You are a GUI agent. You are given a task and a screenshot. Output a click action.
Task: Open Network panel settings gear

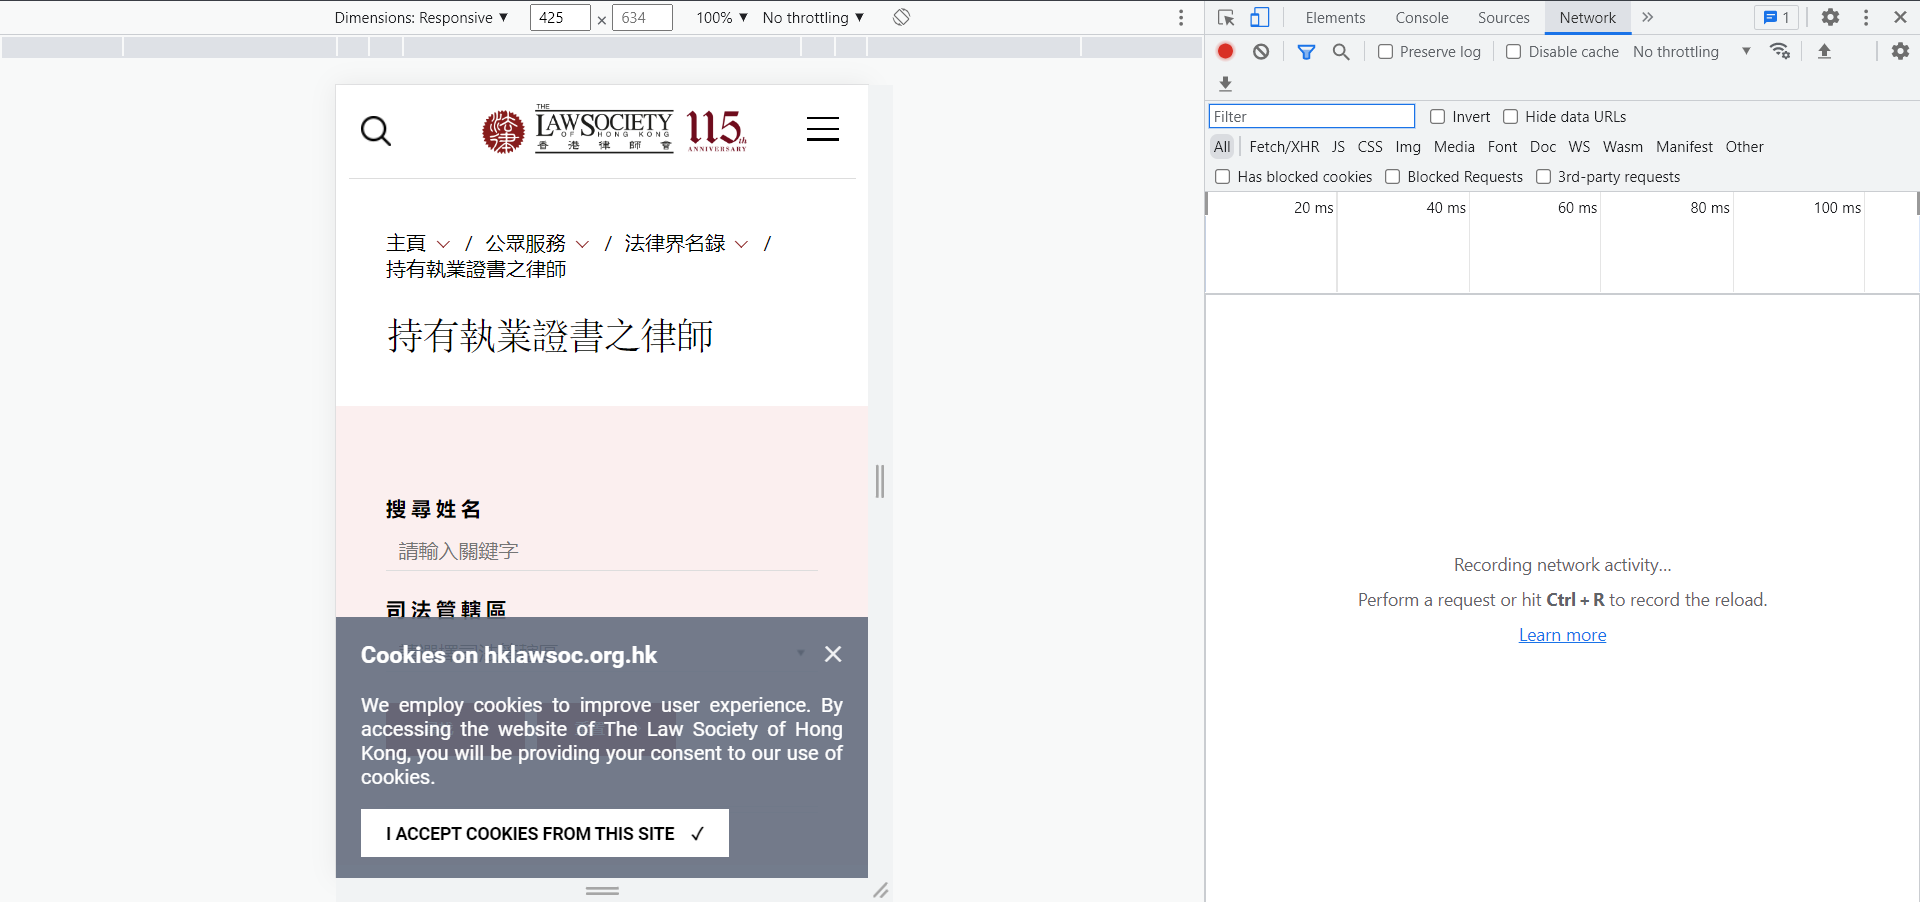[x=1900, y=51]
